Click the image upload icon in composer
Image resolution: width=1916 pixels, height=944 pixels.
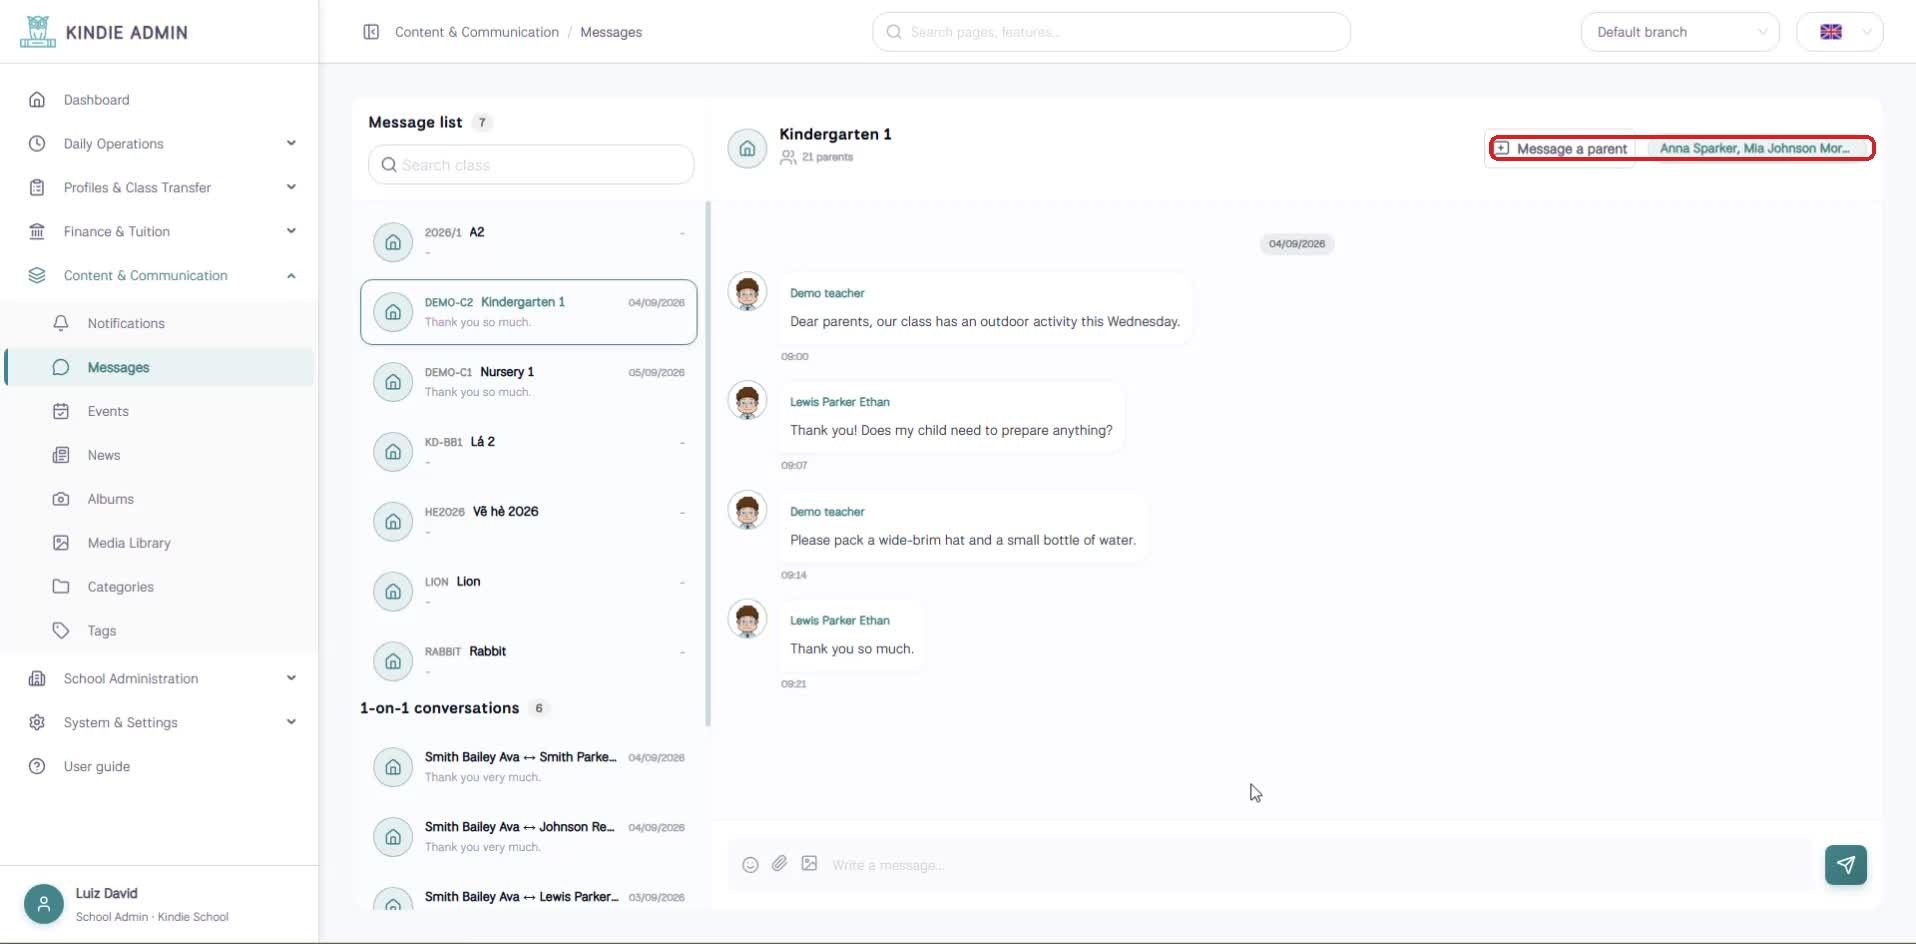[809, 864]
